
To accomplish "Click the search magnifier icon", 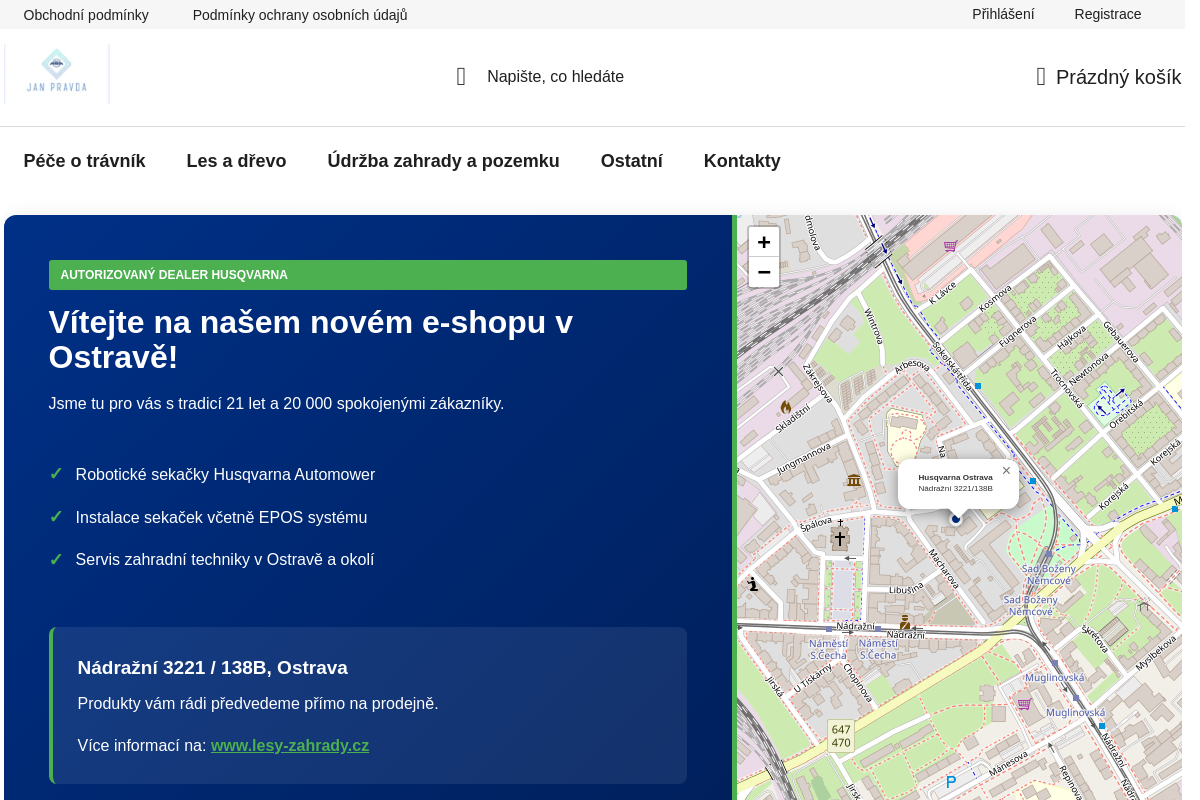I will click(461, 77).
